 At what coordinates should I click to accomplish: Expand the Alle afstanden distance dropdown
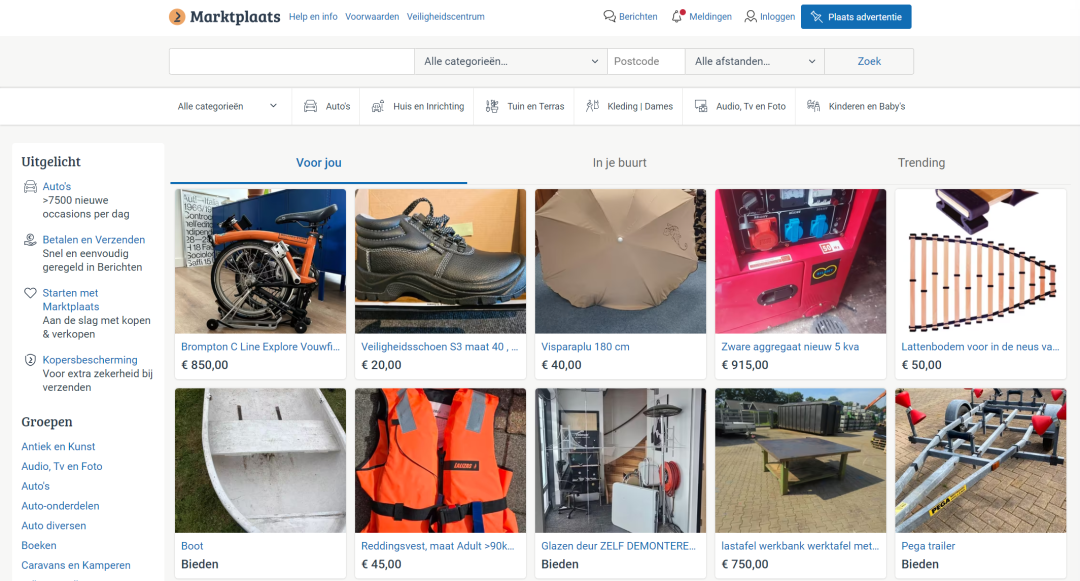[754, 62]
